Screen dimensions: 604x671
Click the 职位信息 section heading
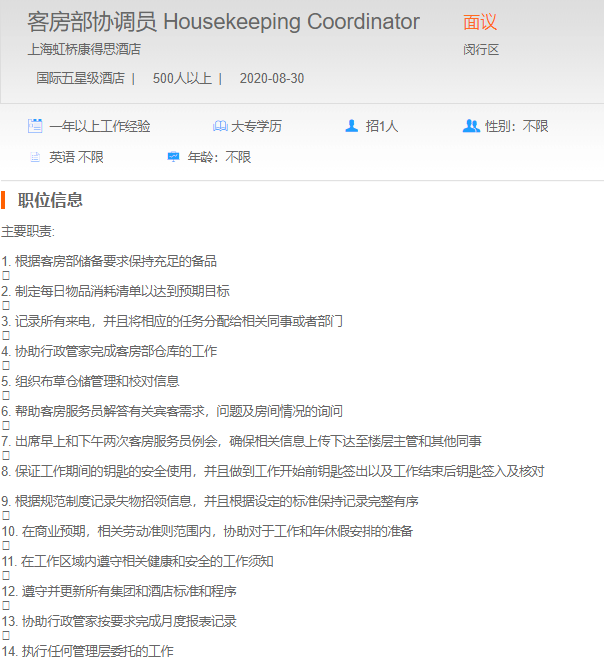[x=50, y=200]
